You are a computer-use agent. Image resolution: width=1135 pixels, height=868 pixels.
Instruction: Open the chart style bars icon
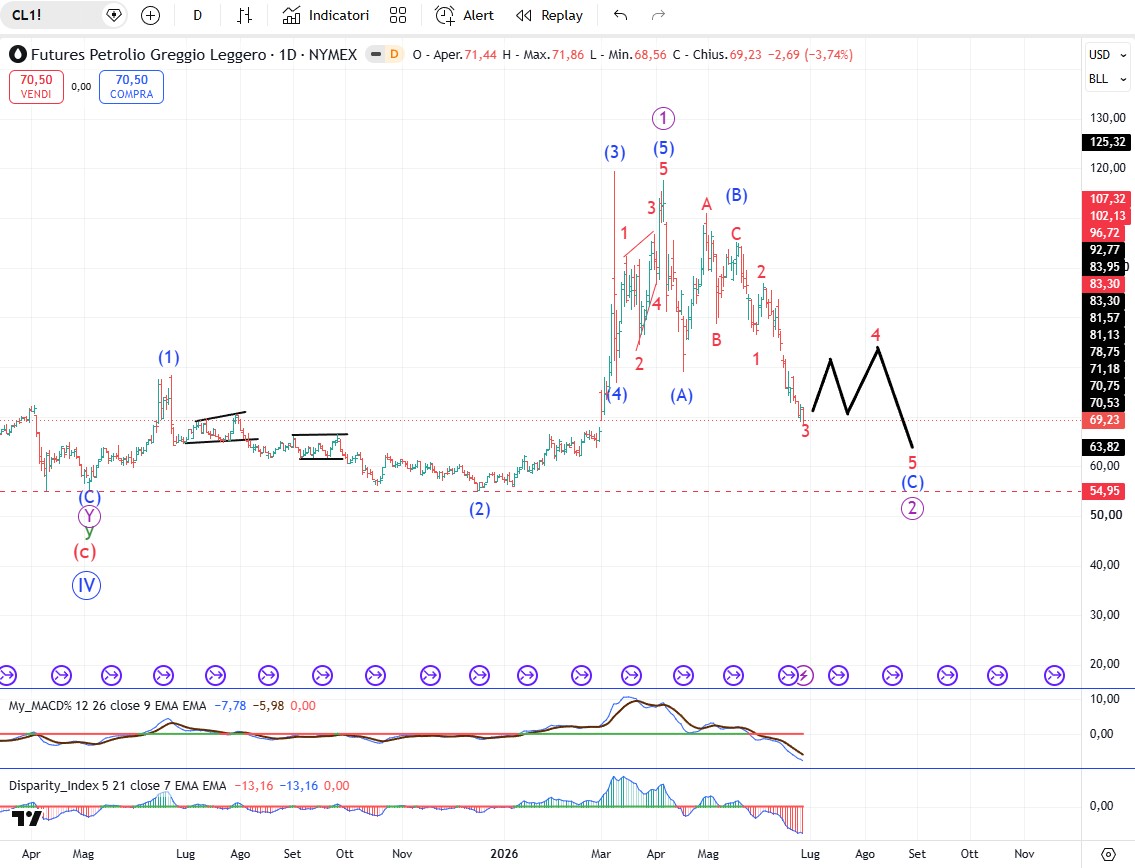[x=245, y=15]
